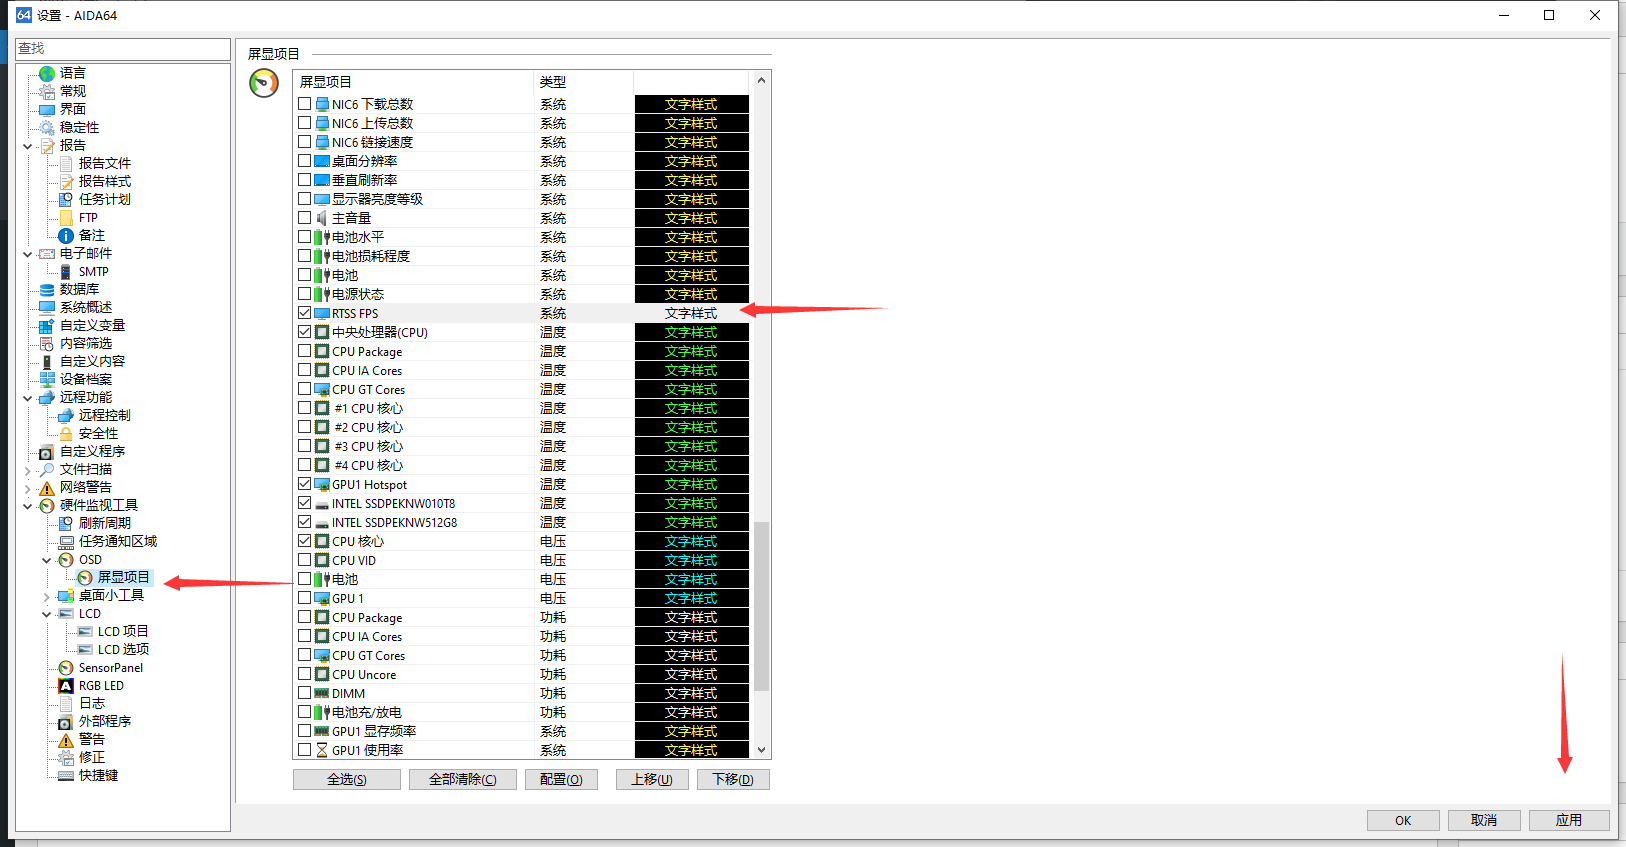Open the LCD 项目 settings page
Screen dimensions: 1626x847
point(122,632)
